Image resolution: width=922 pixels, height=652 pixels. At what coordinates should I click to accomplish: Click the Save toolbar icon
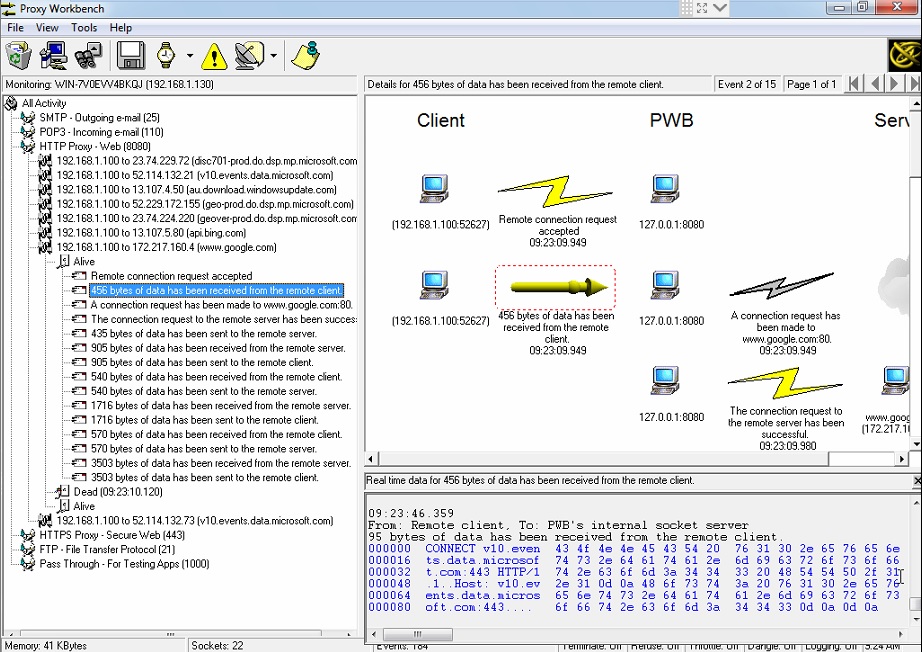[130, 55]
